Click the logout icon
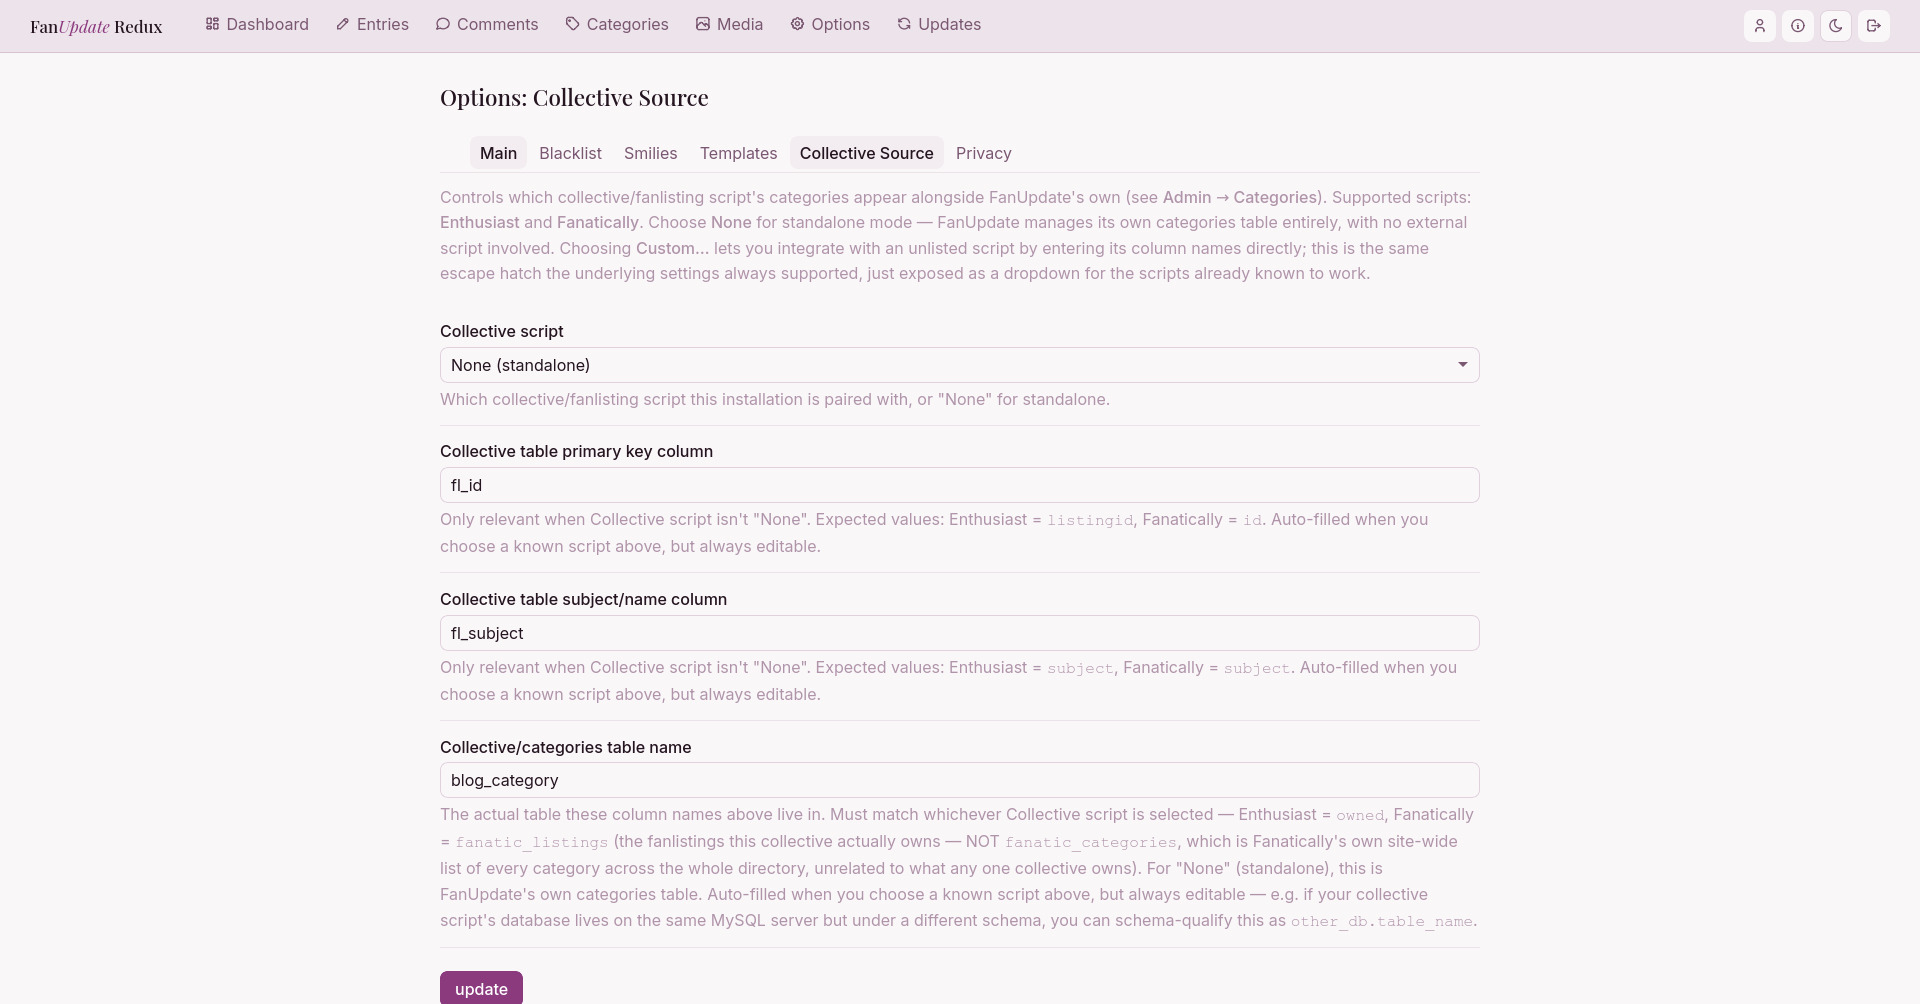Viewport: 1920px width, 1004px height. [x=1874, y=26]
